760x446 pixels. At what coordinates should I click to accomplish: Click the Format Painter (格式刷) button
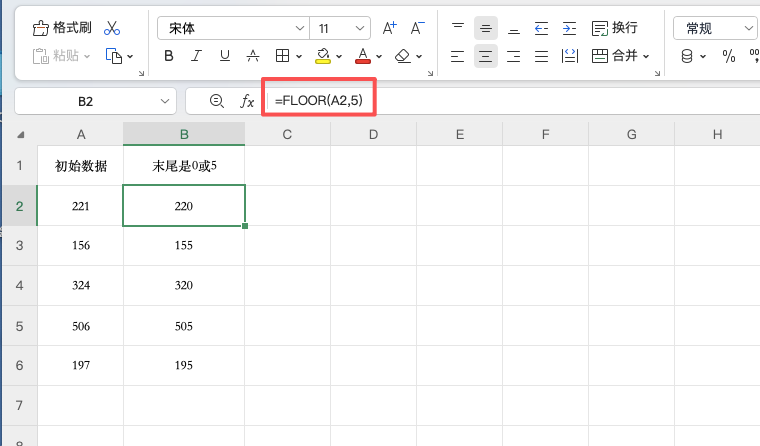[61, 28]
